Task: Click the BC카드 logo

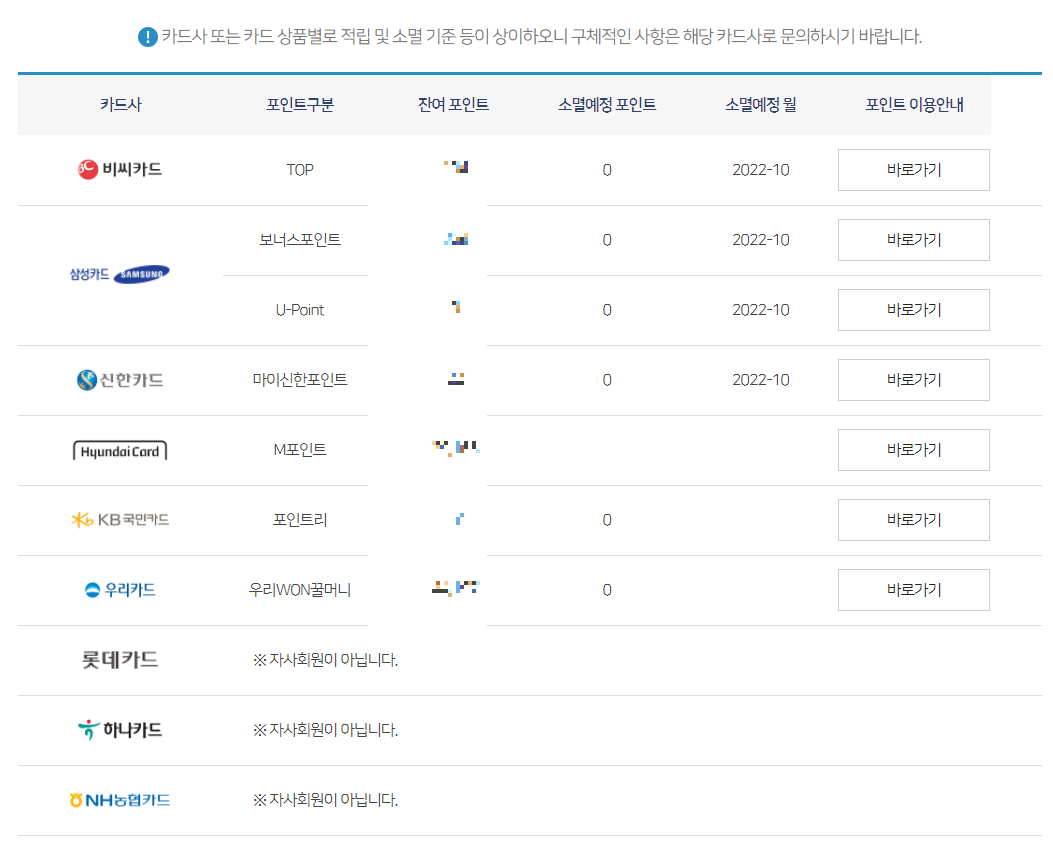Action: pos(120,169)
